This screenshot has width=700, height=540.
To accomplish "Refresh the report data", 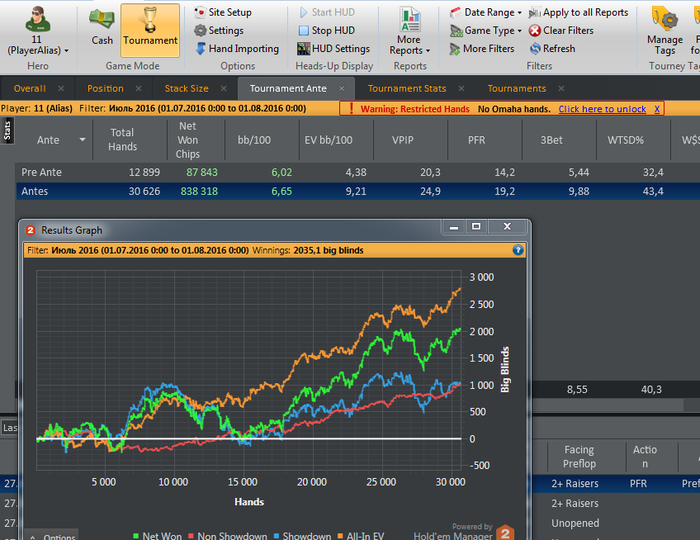I will click(553, 49).
